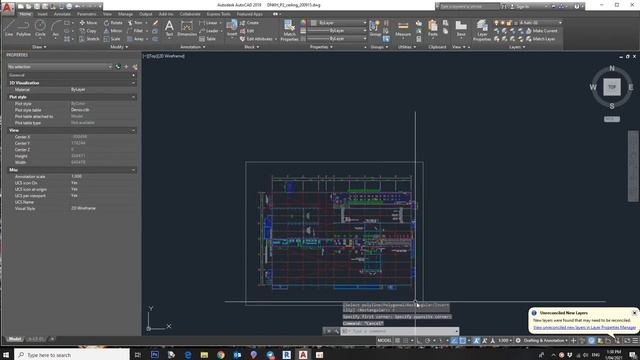Viewport: 640px width, 360px height.
Task: Click the Move tool
Action: tap(88, 23)
